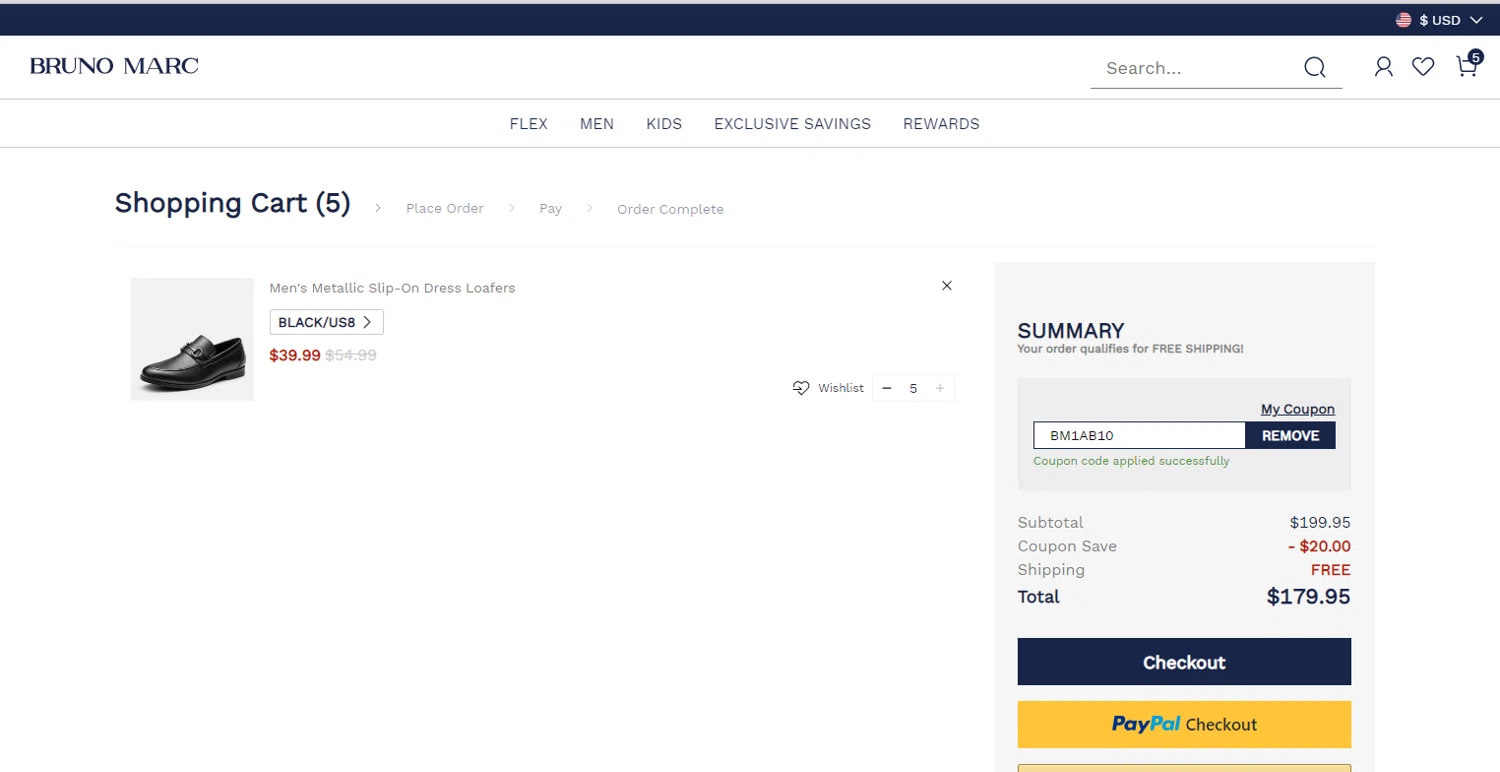1500x772 pixels.
Task: Click the Checkout button
Action: (1184, 662)
